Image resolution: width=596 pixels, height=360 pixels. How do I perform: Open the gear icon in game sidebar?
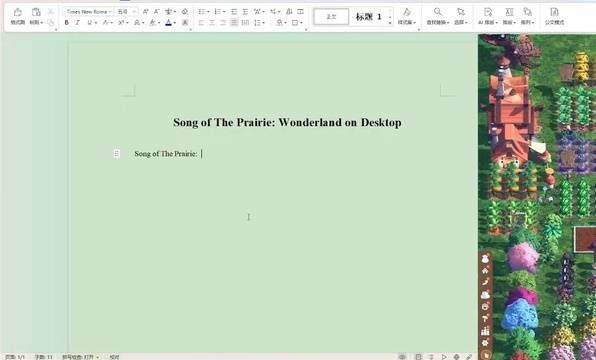[485, 343]
